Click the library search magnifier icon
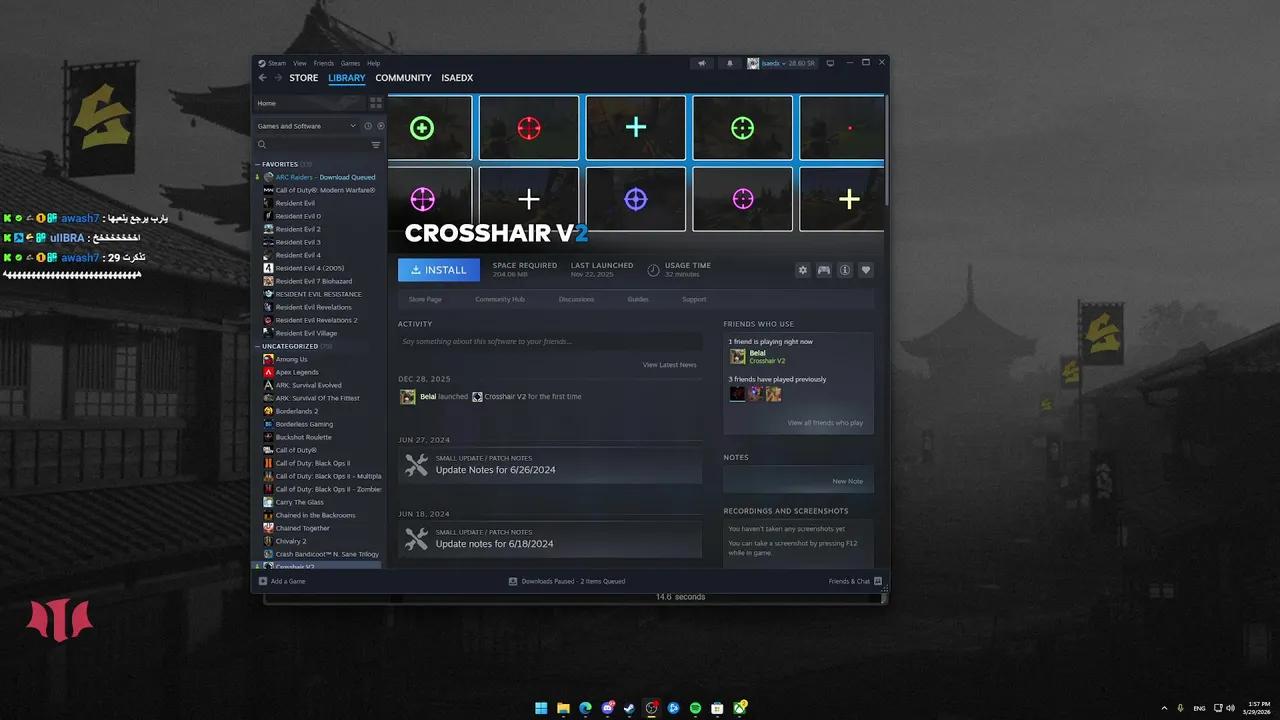The image size is (1280, 720). tap(262, 145)
